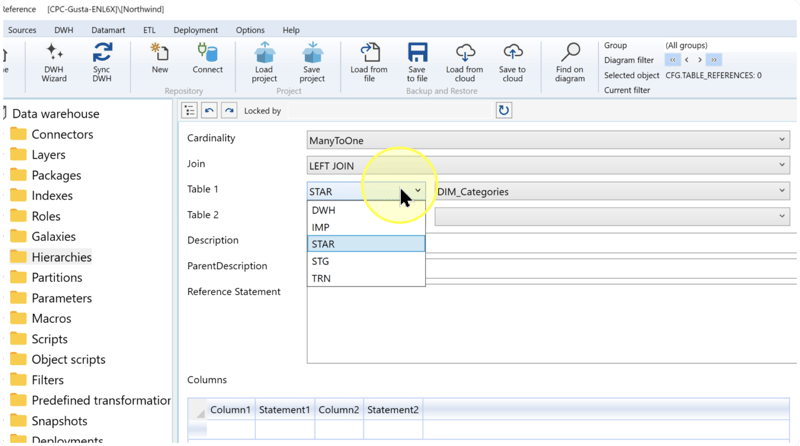Select the Hierarchies folder
800x446 pixels.
pos(61,257)
